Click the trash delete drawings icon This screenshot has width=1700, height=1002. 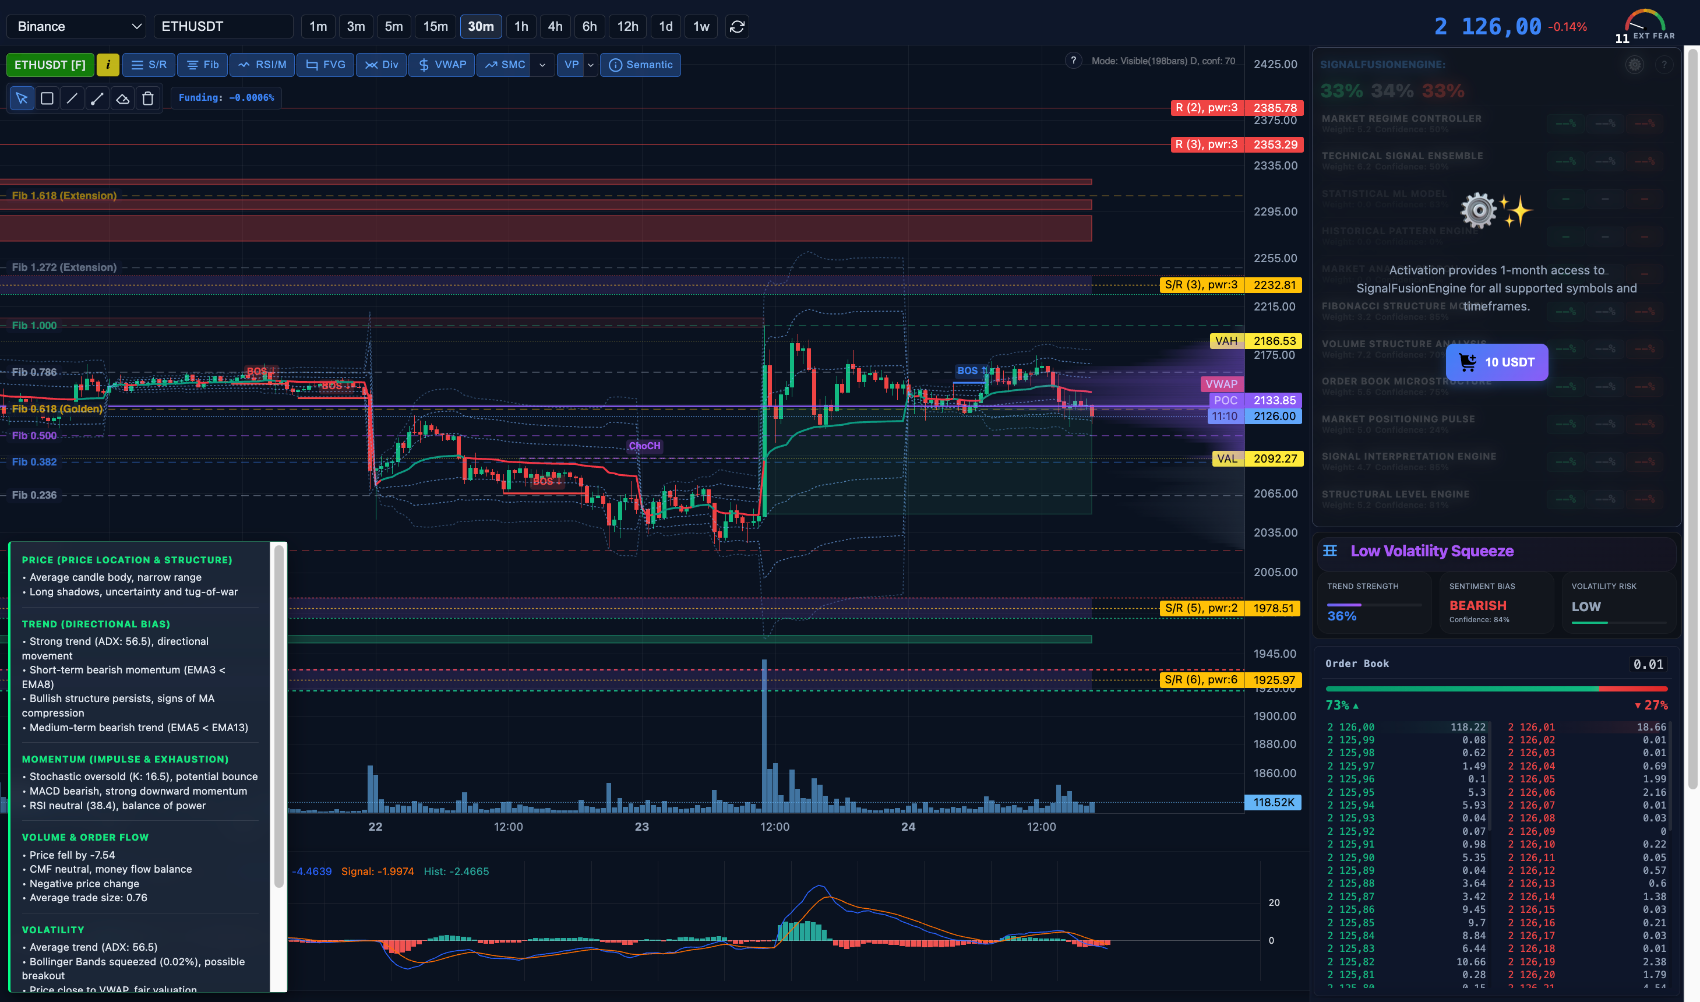tap(148, 98)
